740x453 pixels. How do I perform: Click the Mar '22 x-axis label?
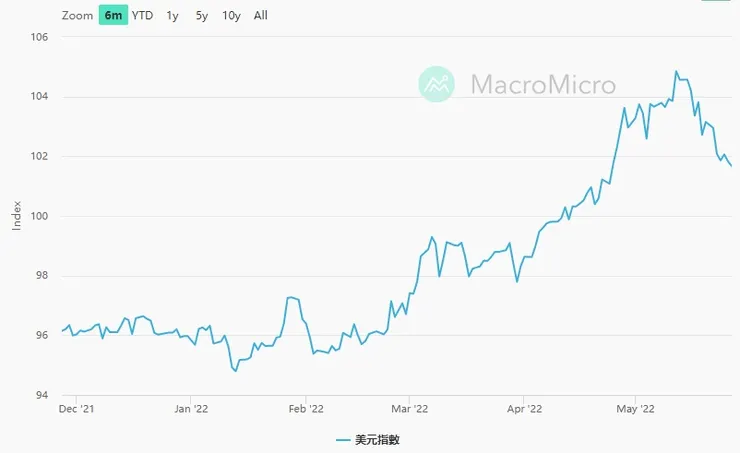tap(410, 408)
